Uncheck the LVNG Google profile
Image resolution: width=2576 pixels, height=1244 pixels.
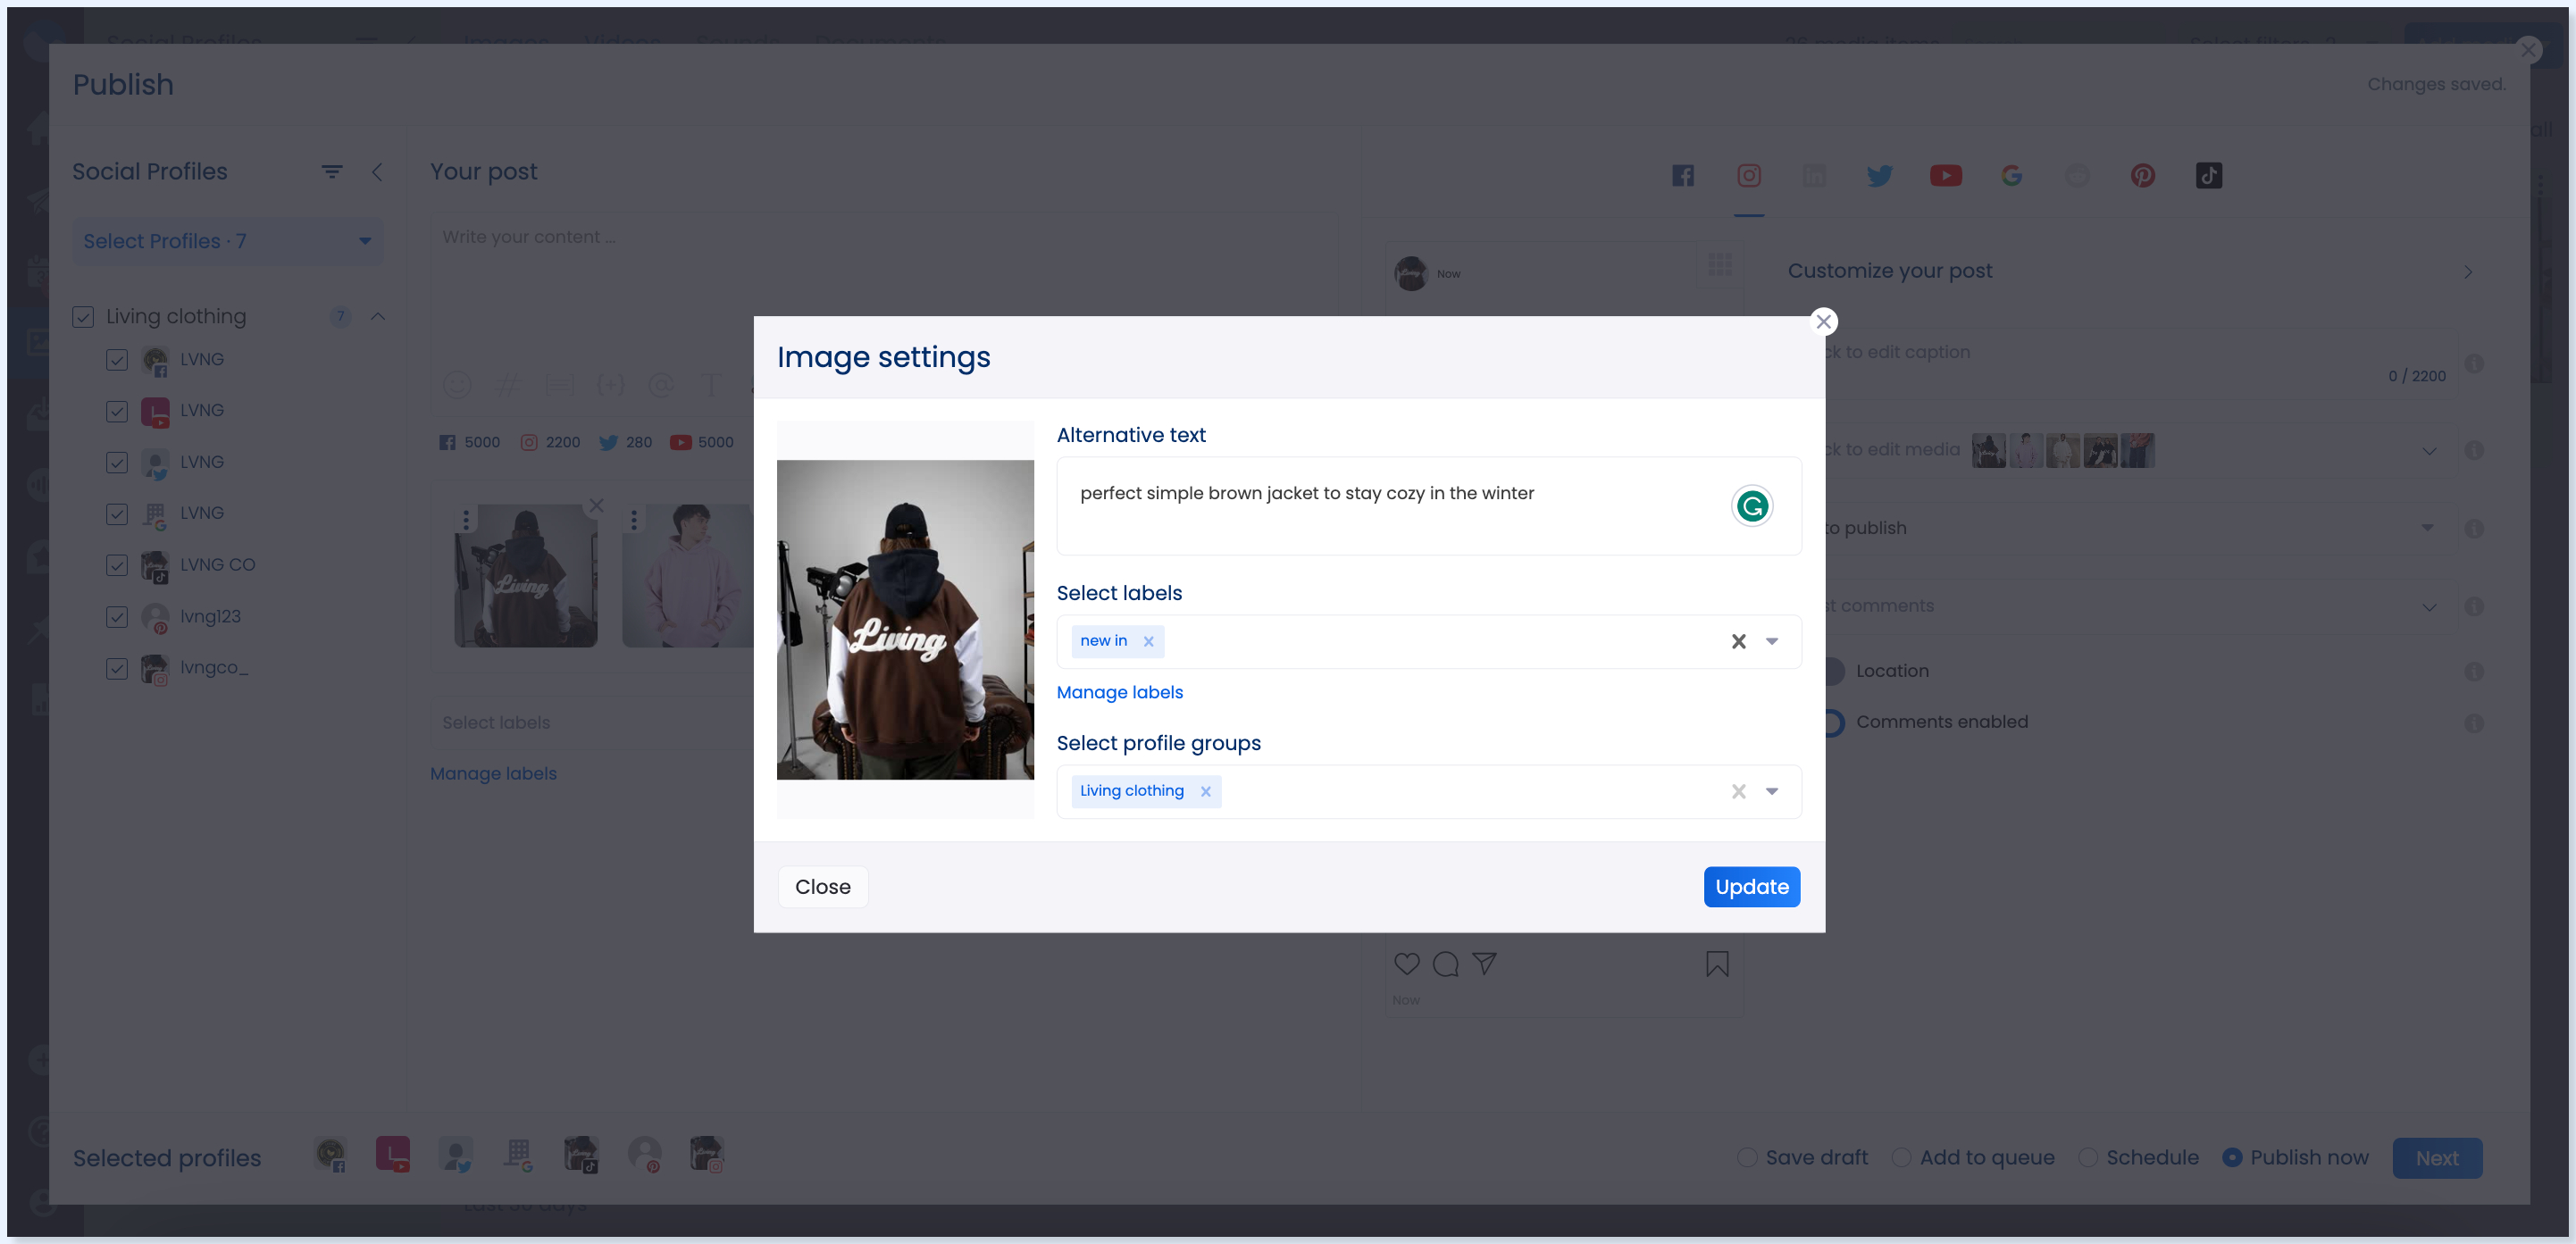coord(117,515)
